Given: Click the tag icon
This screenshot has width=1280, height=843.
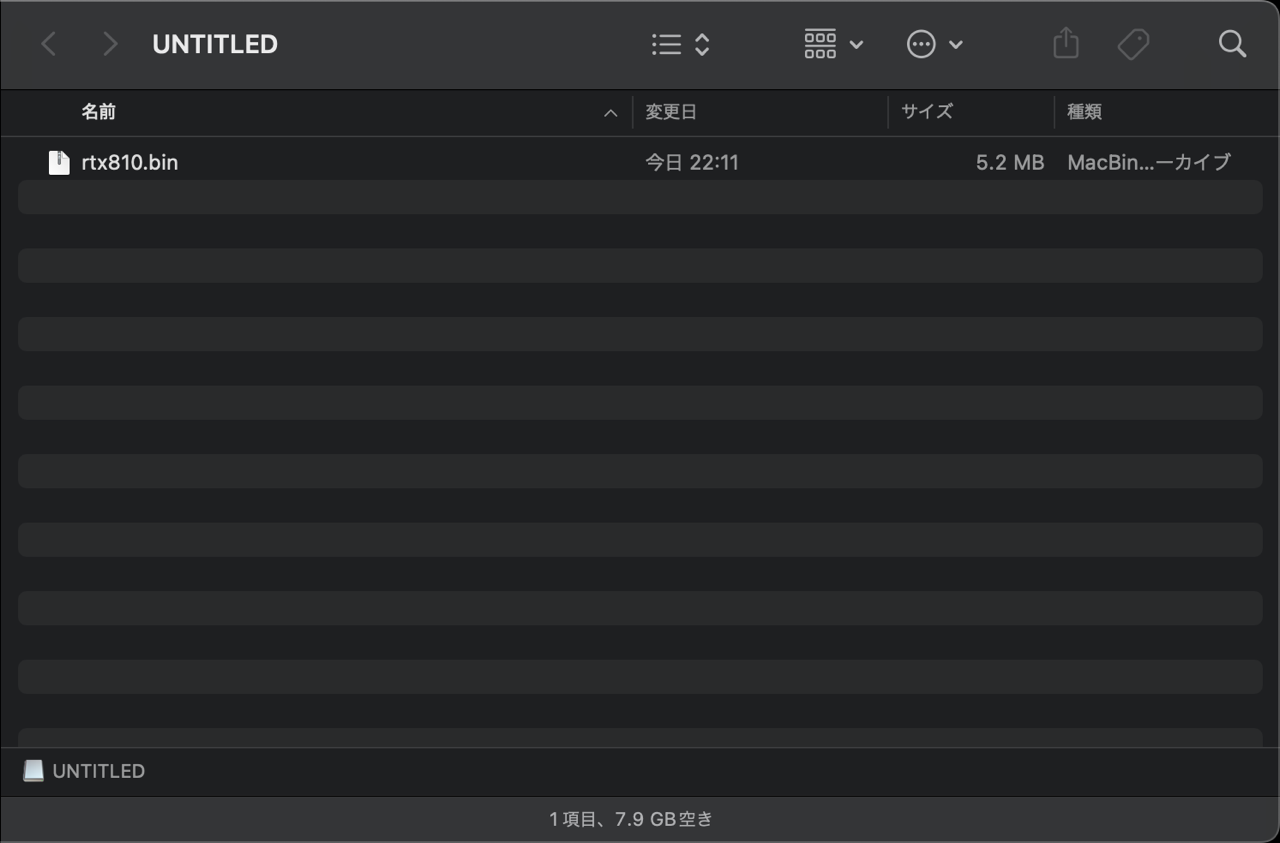Looking at the screenshot, I should pyautogui.click(x=1133, y=44).
